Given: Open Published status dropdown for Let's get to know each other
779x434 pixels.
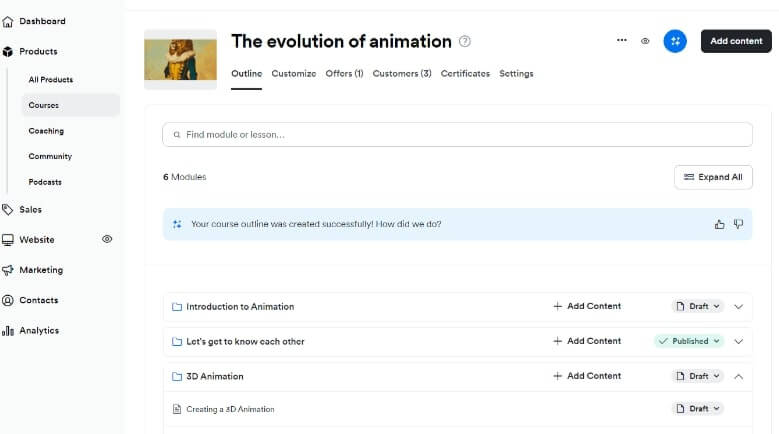Looking at the screenshot, I should (689, 341).
